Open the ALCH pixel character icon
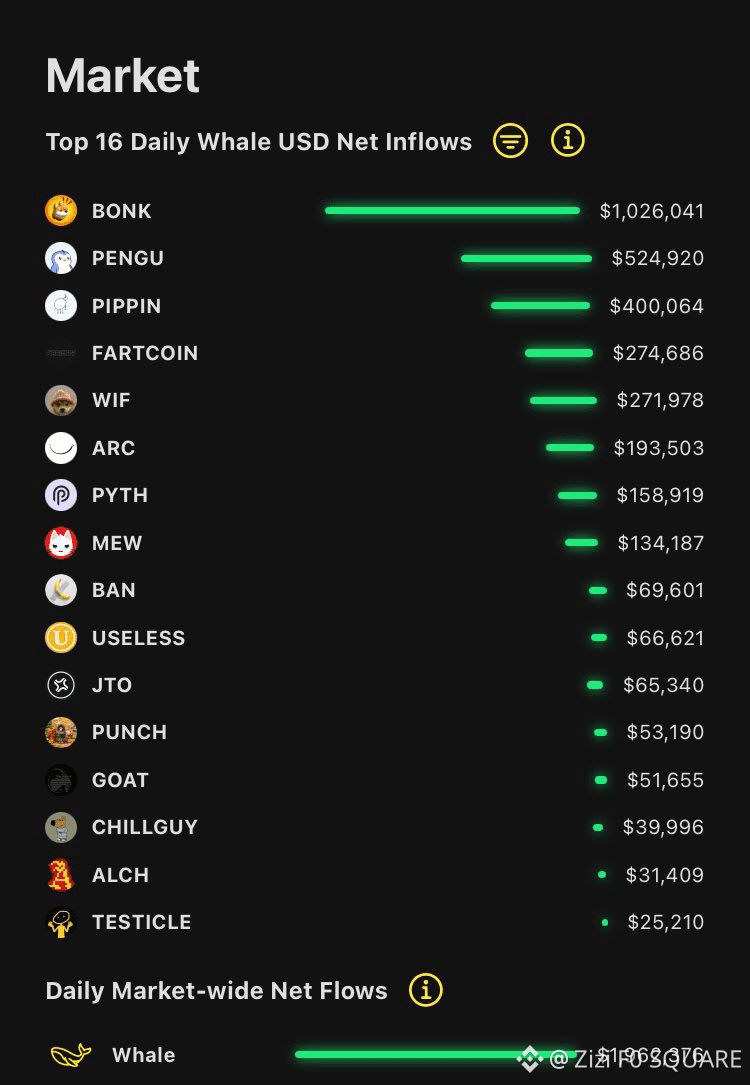The width and height of the screenshot is (750, 1085). coord(61,875)
